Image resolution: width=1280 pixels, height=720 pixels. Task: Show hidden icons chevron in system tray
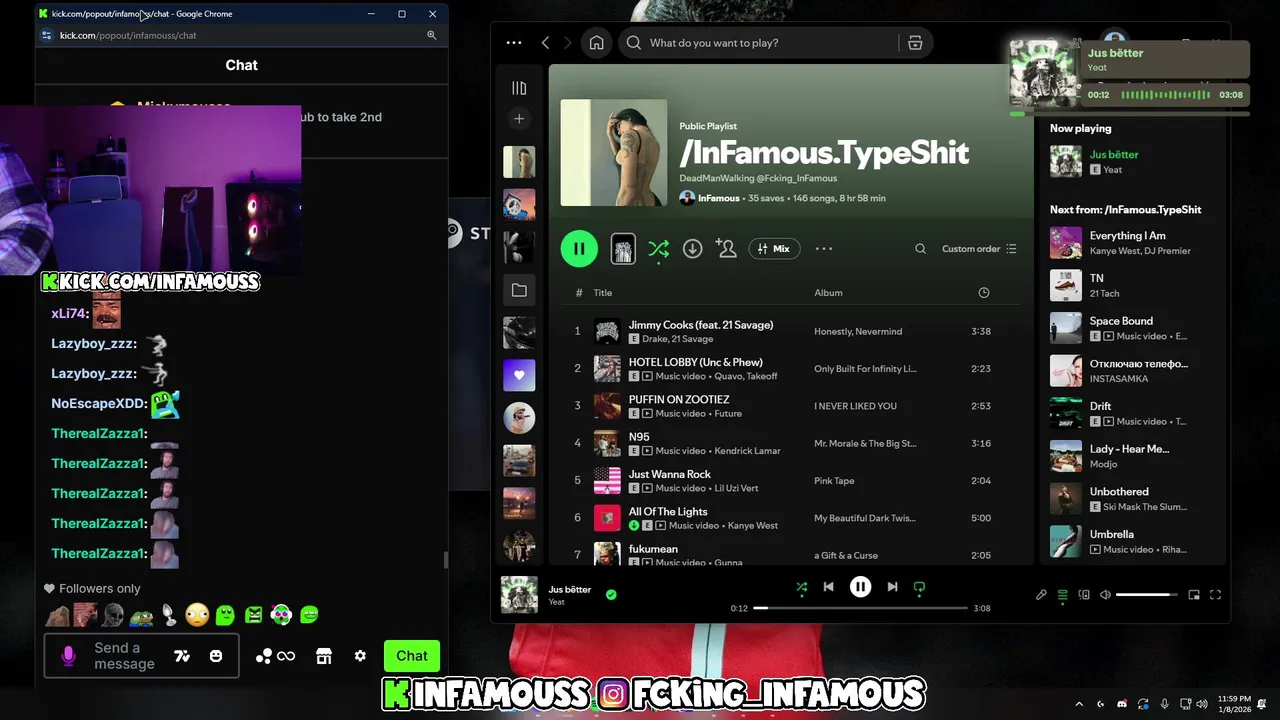tap(1079, 704)
